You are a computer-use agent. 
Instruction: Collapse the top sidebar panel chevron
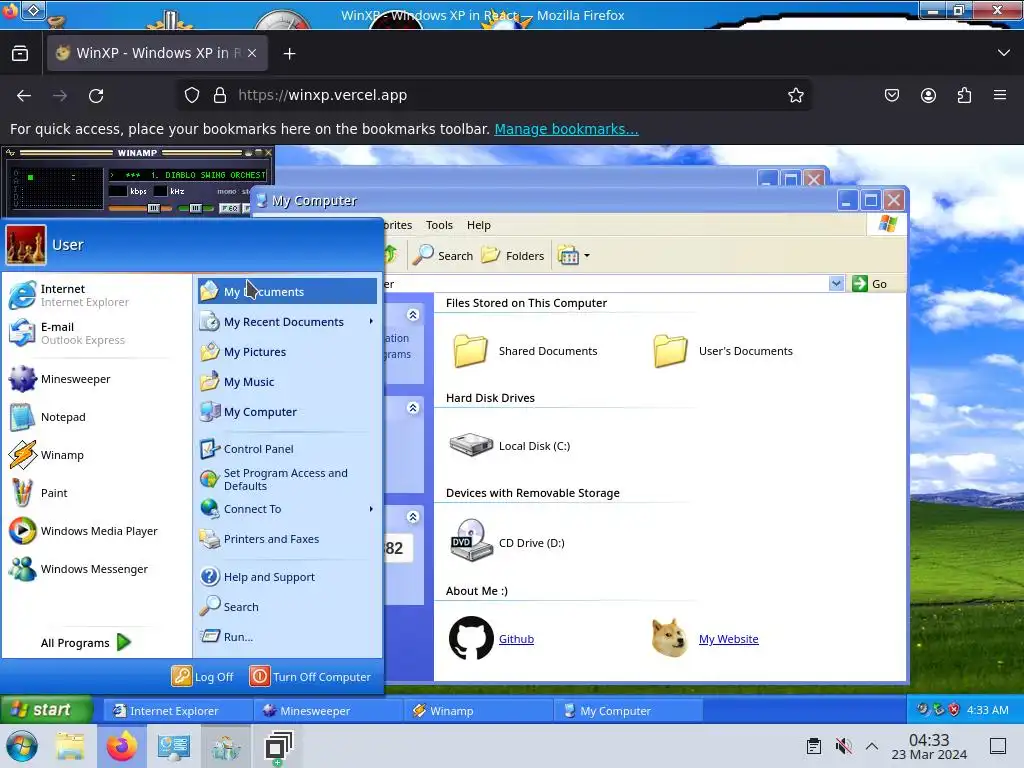point(413,315)
